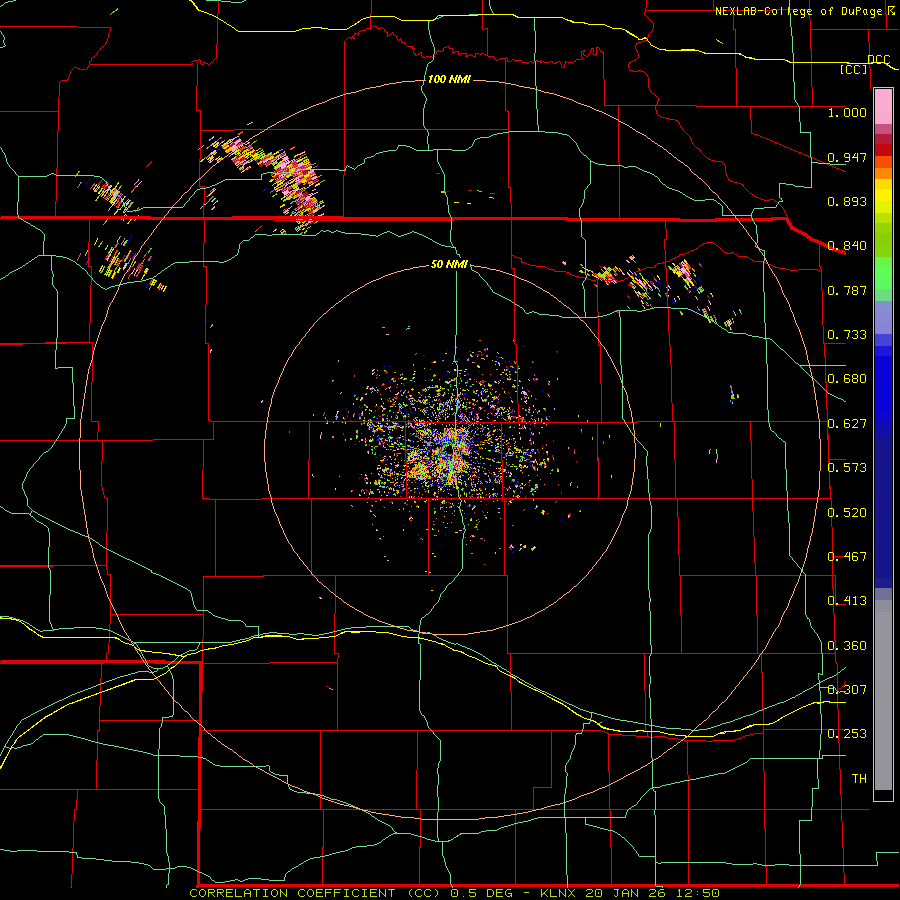The height and width of the screenshot is (900, 900).
Task: Click the 0.627 legend value
Action: [x=847, y=424]
